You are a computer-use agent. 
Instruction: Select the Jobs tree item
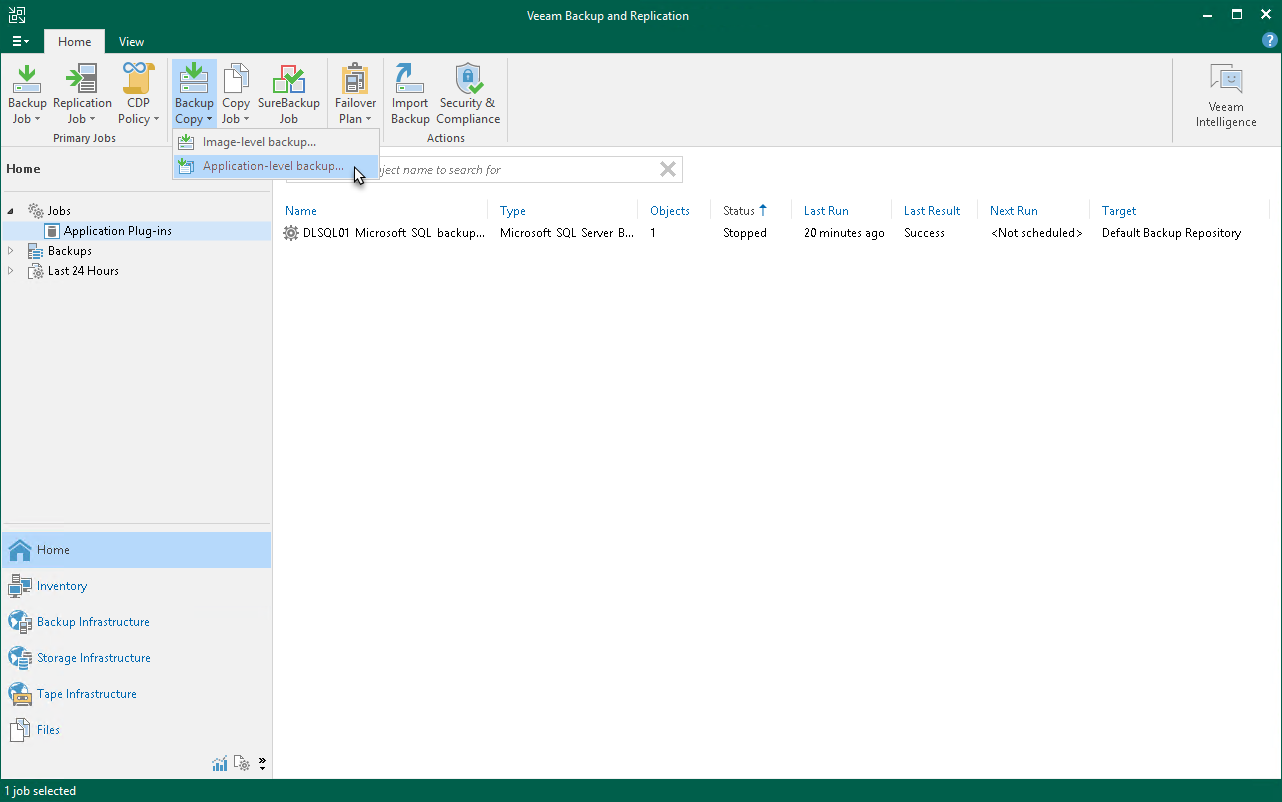pos(59,211)
